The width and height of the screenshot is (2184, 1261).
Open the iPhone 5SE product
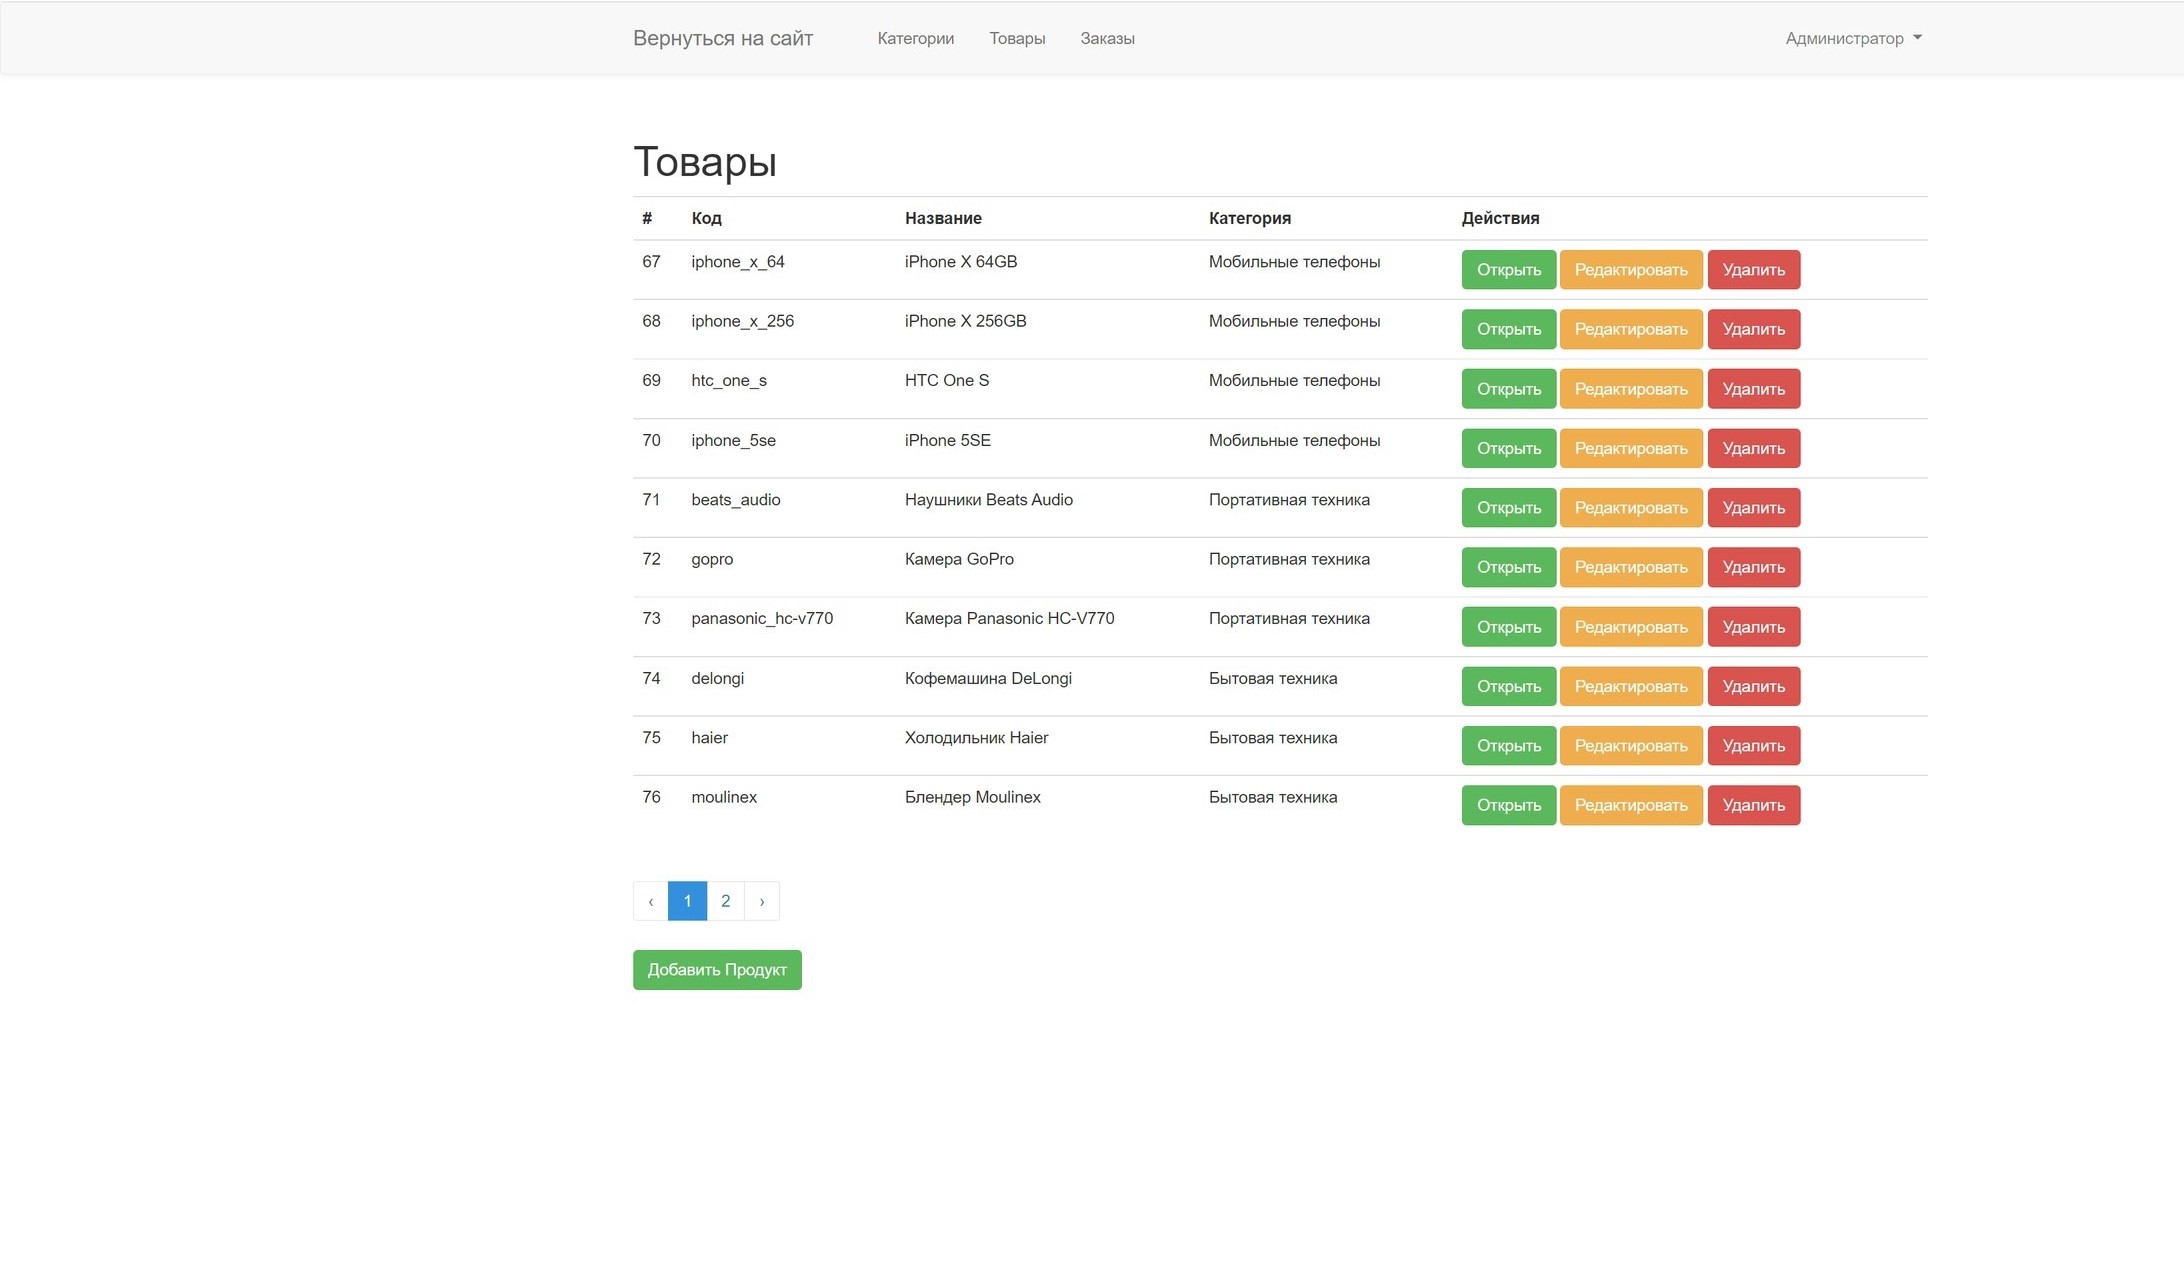(x=1508, y=448)
